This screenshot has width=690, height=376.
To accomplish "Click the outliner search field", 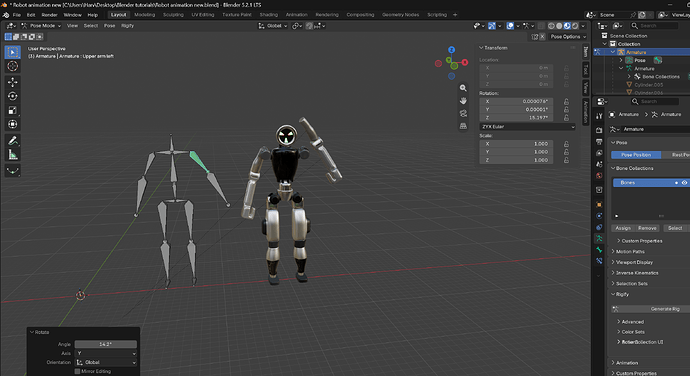I will click(x=654, y=26).
